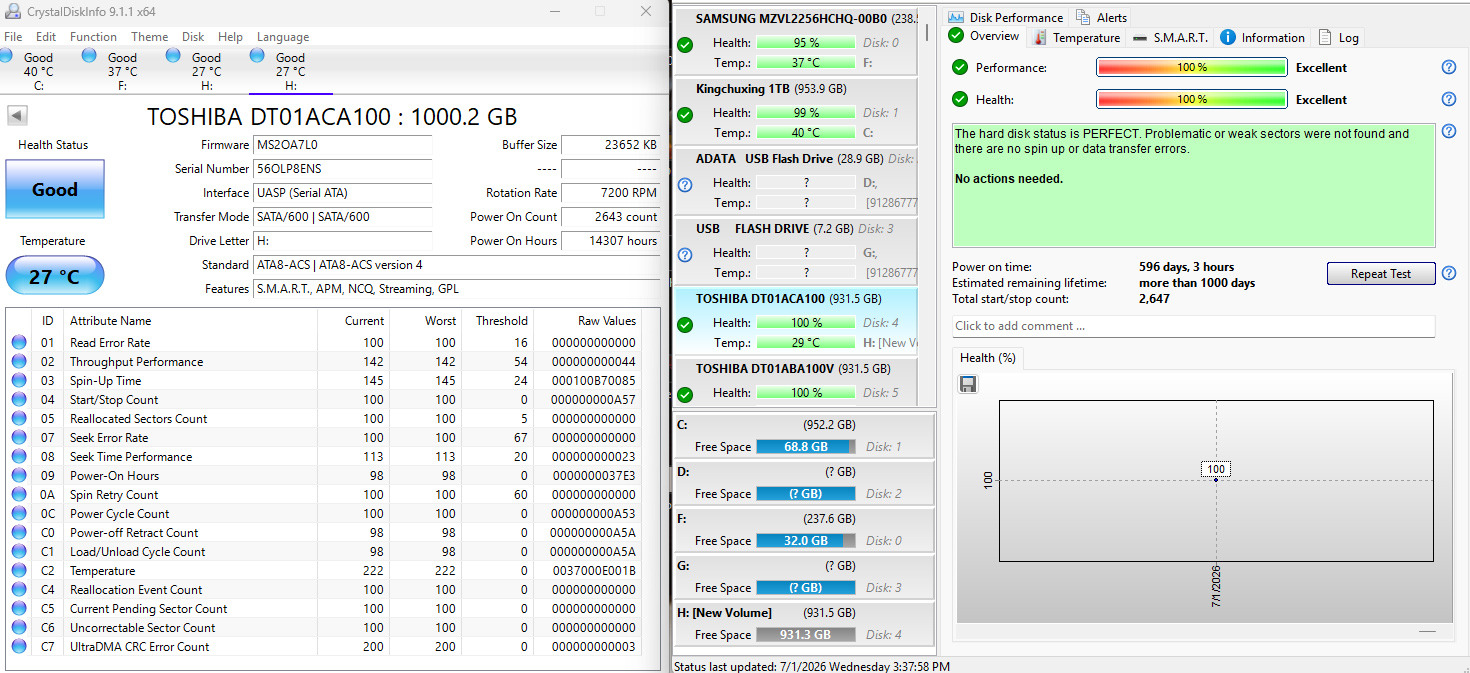
Task: Select the SAMSUNG MZVL2256HCHQ disk entry
Action: [x=796, y=42]
